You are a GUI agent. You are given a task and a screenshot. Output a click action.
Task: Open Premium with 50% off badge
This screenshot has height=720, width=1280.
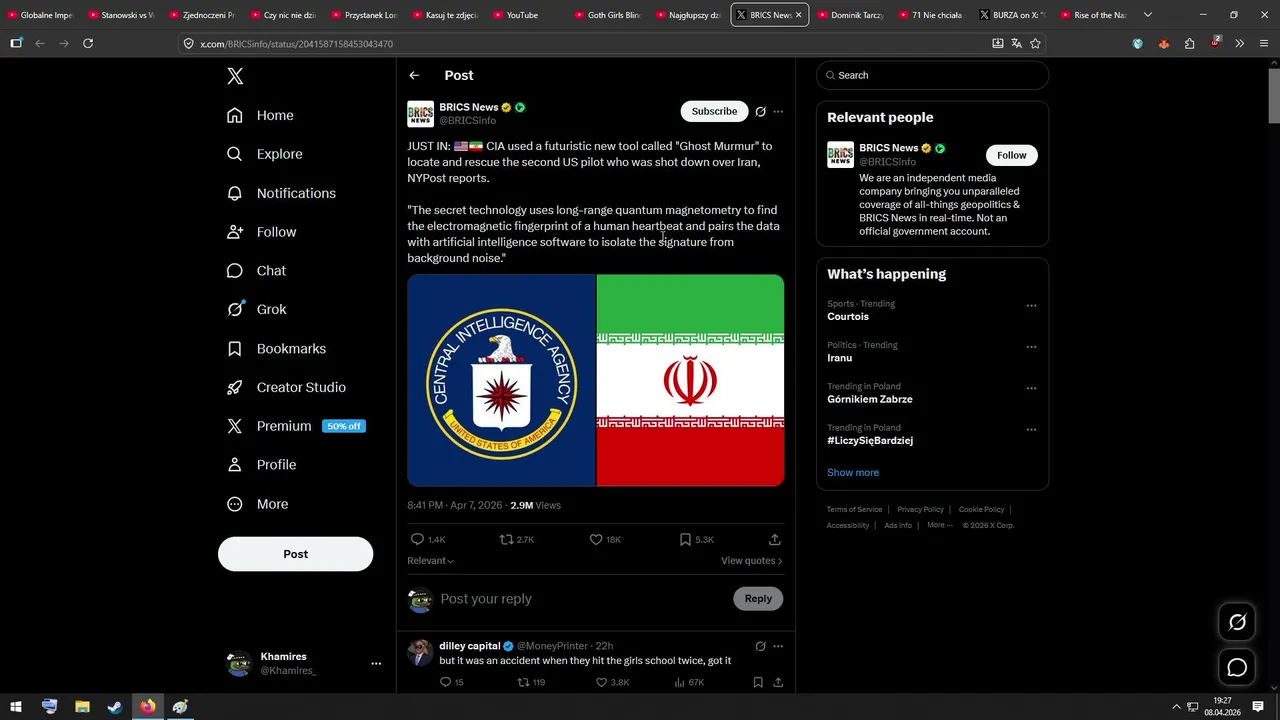pyautogui.click(x=296, y=426)
